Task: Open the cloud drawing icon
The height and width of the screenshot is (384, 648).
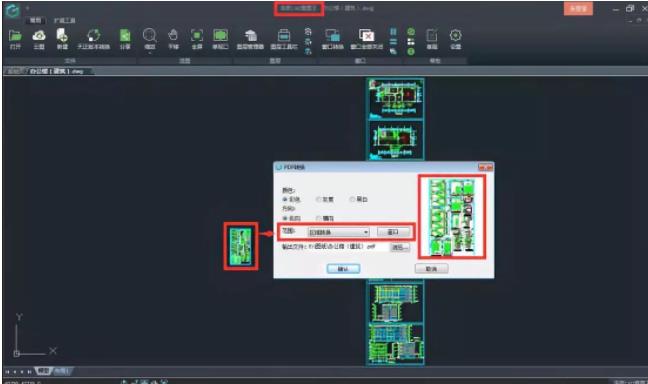Action: (39, 36)
